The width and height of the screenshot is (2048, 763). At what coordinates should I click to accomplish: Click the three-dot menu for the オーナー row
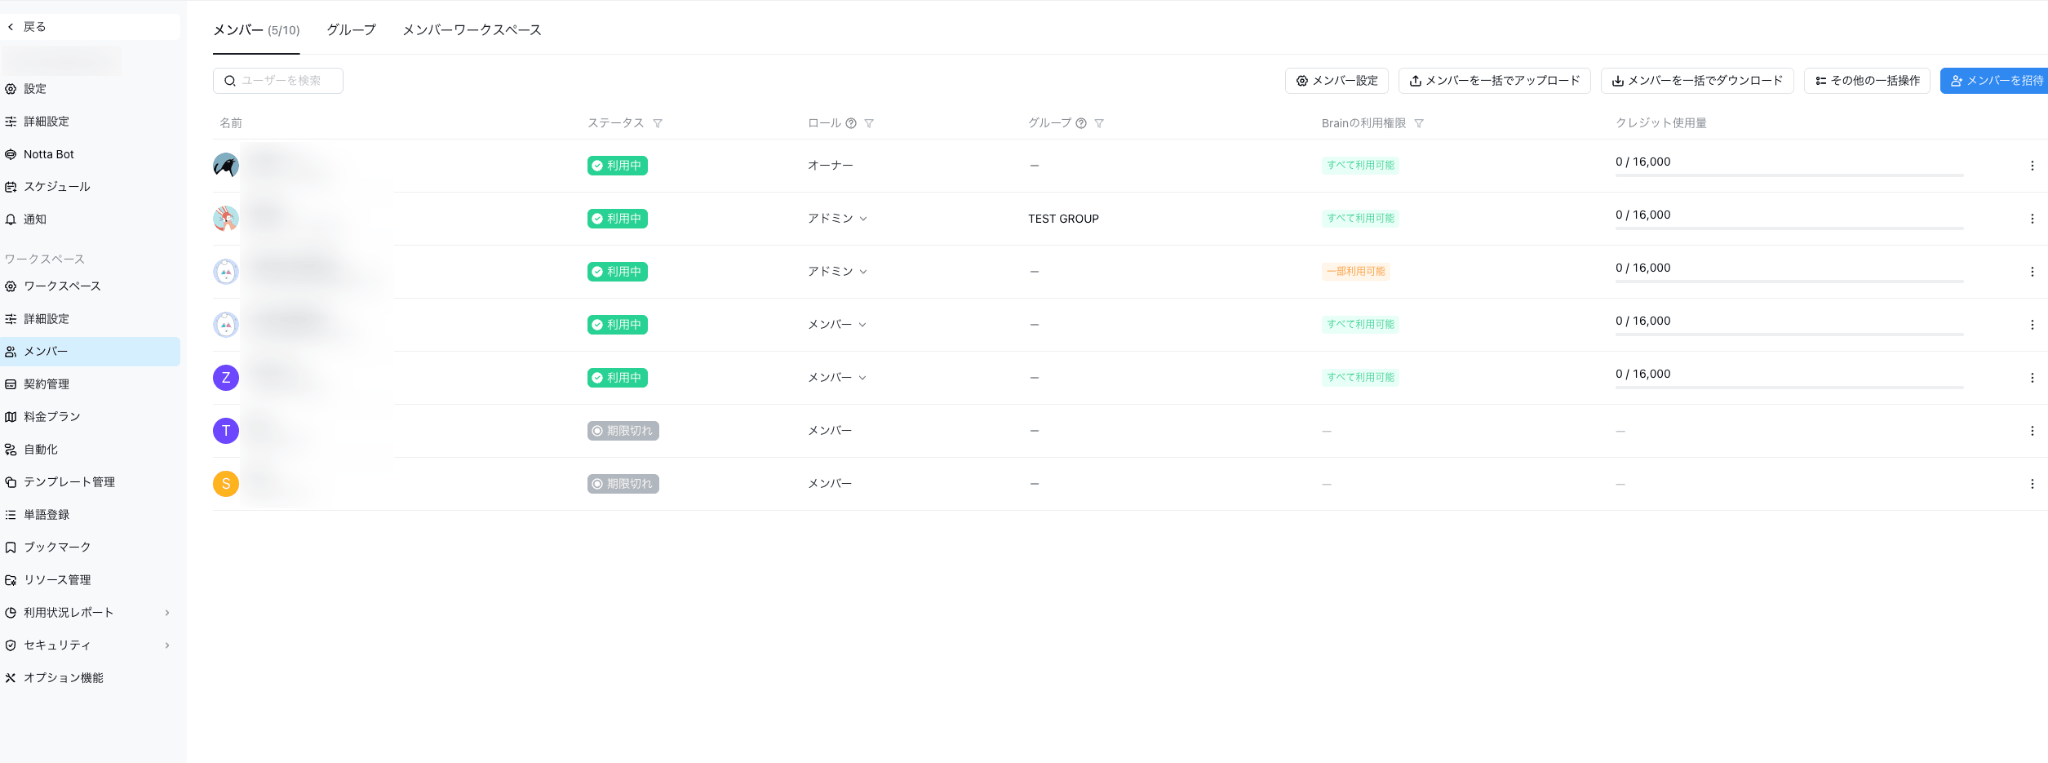2032,166
